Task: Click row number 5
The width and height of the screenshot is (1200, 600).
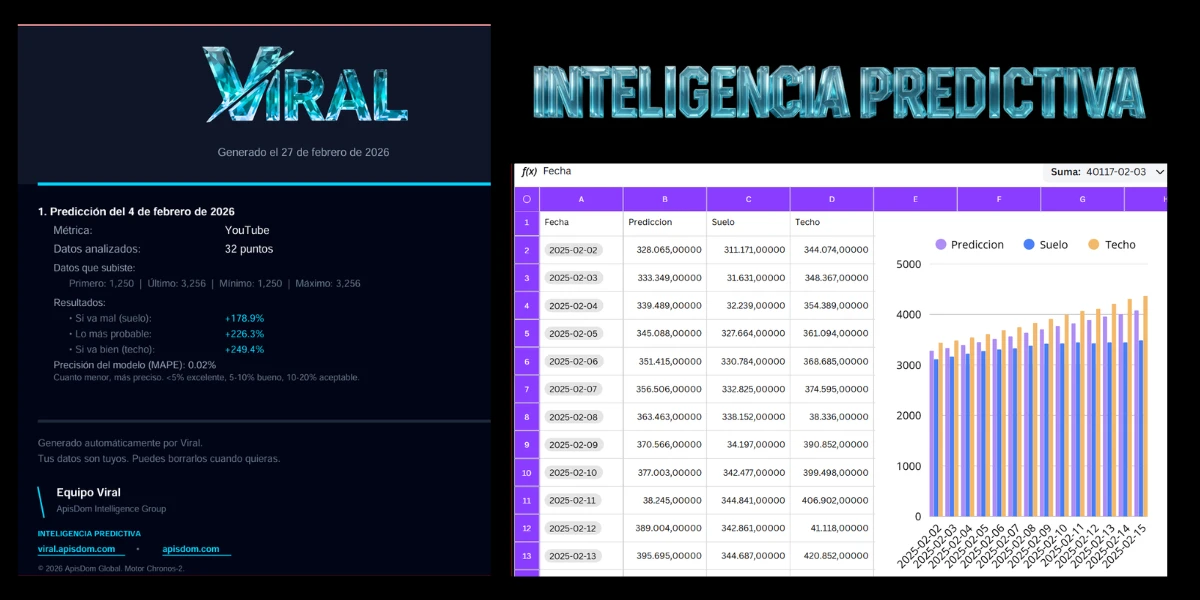Action: (x=525, y=333)
